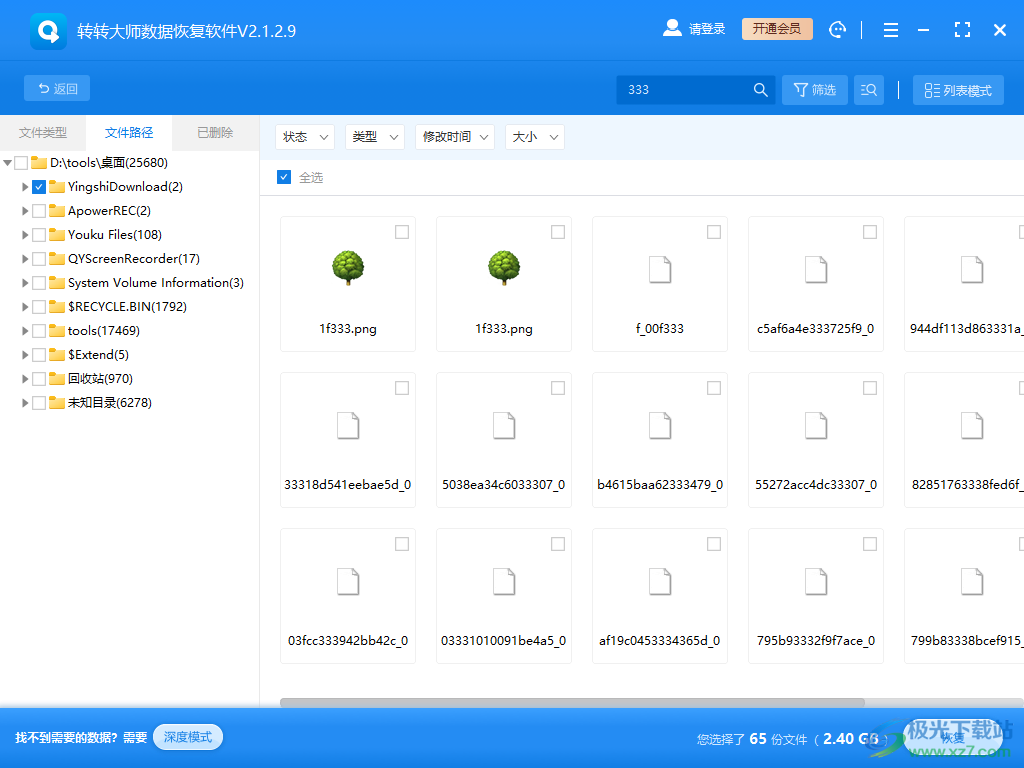Click the search magnifier icon in the search box
The width and height of the screenshot is (1024, 768).
pyautogui.click(x=760, y=90)
